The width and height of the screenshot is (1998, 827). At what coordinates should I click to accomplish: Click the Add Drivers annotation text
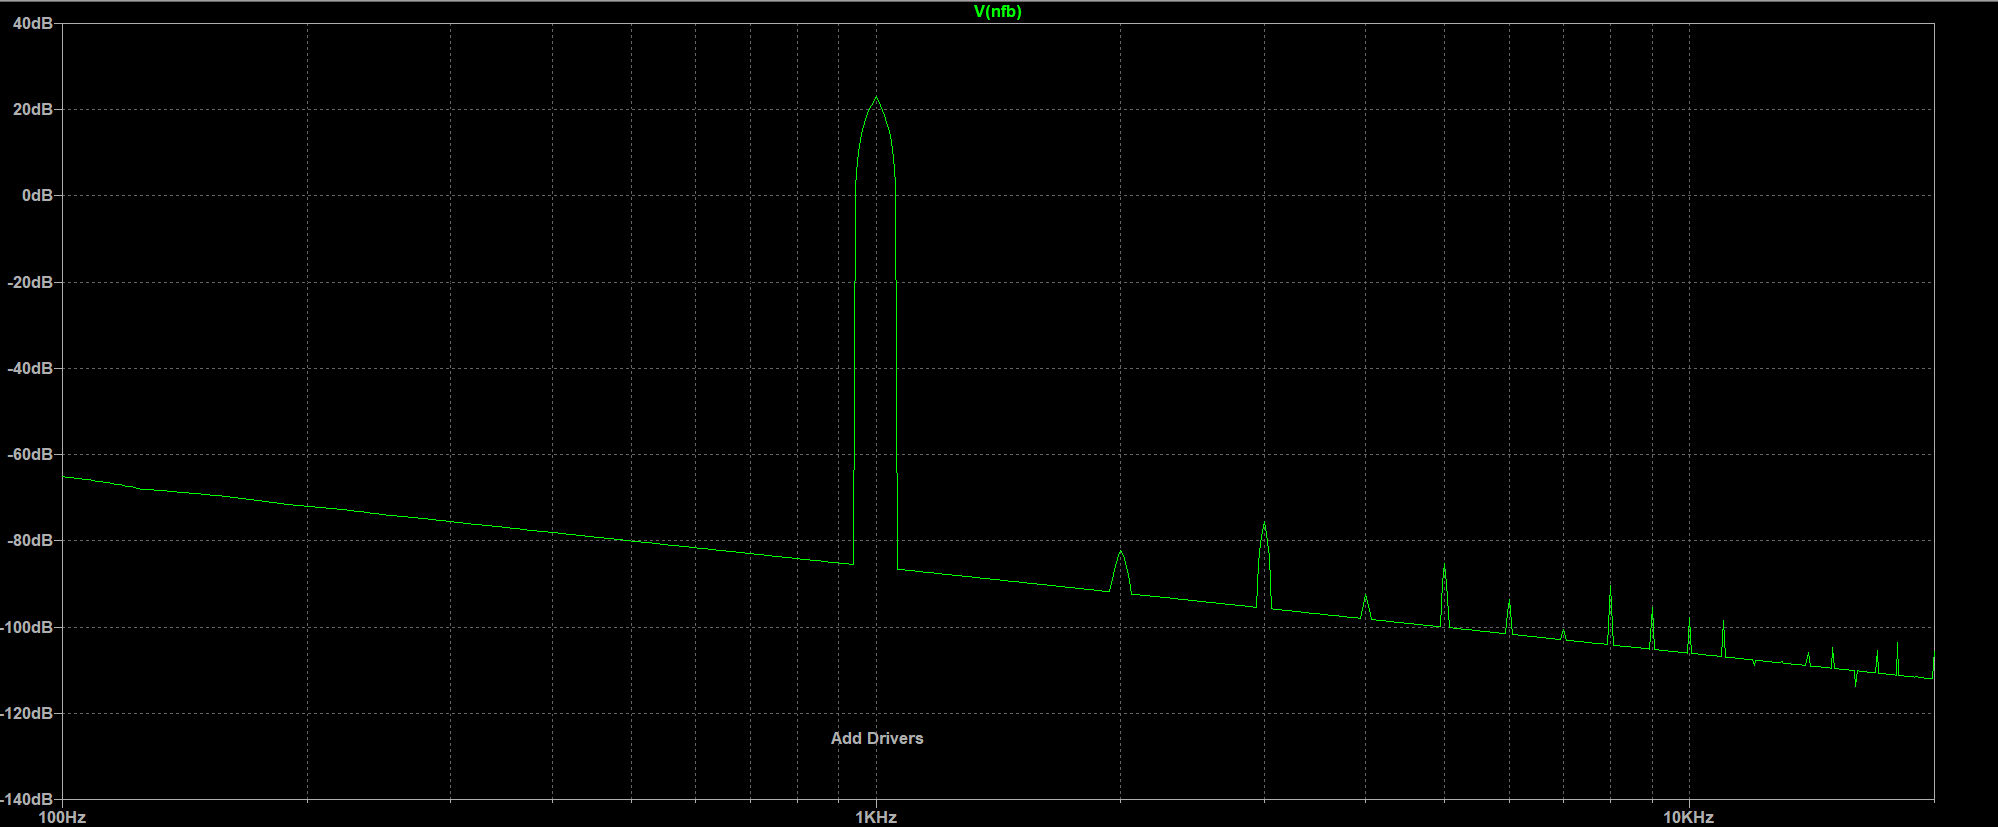[x=877, y=738]
